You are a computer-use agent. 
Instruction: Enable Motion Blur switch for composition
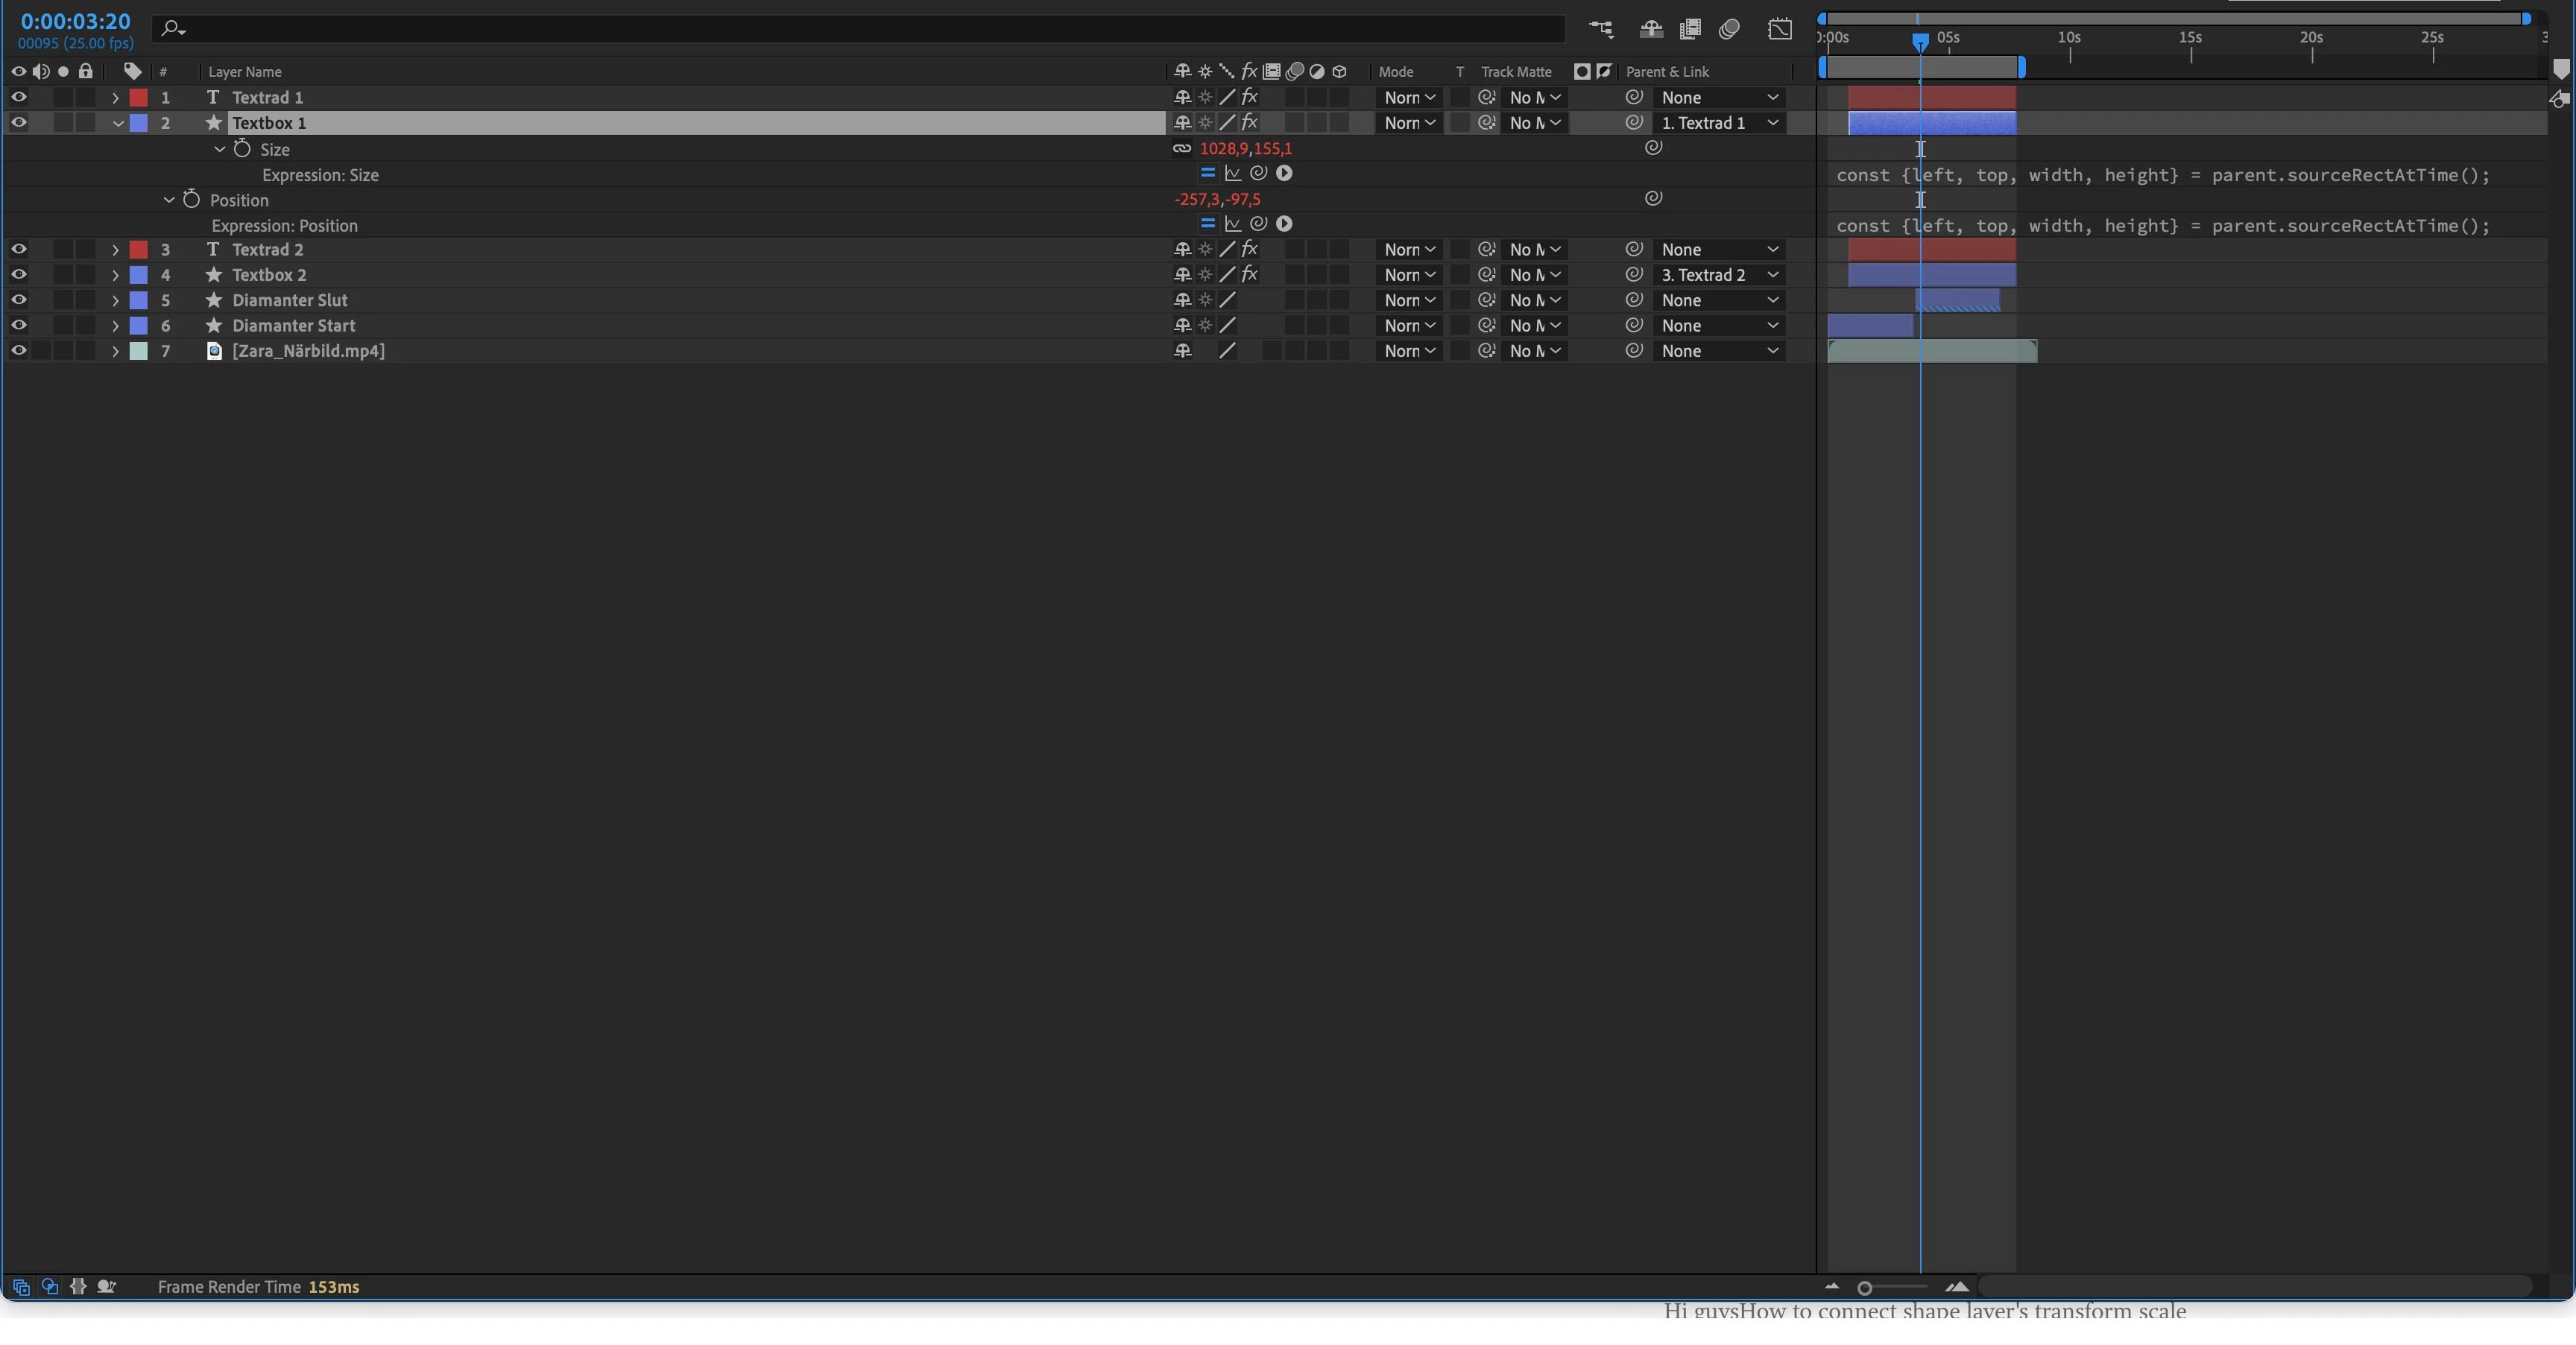[x=1729, y=29]
